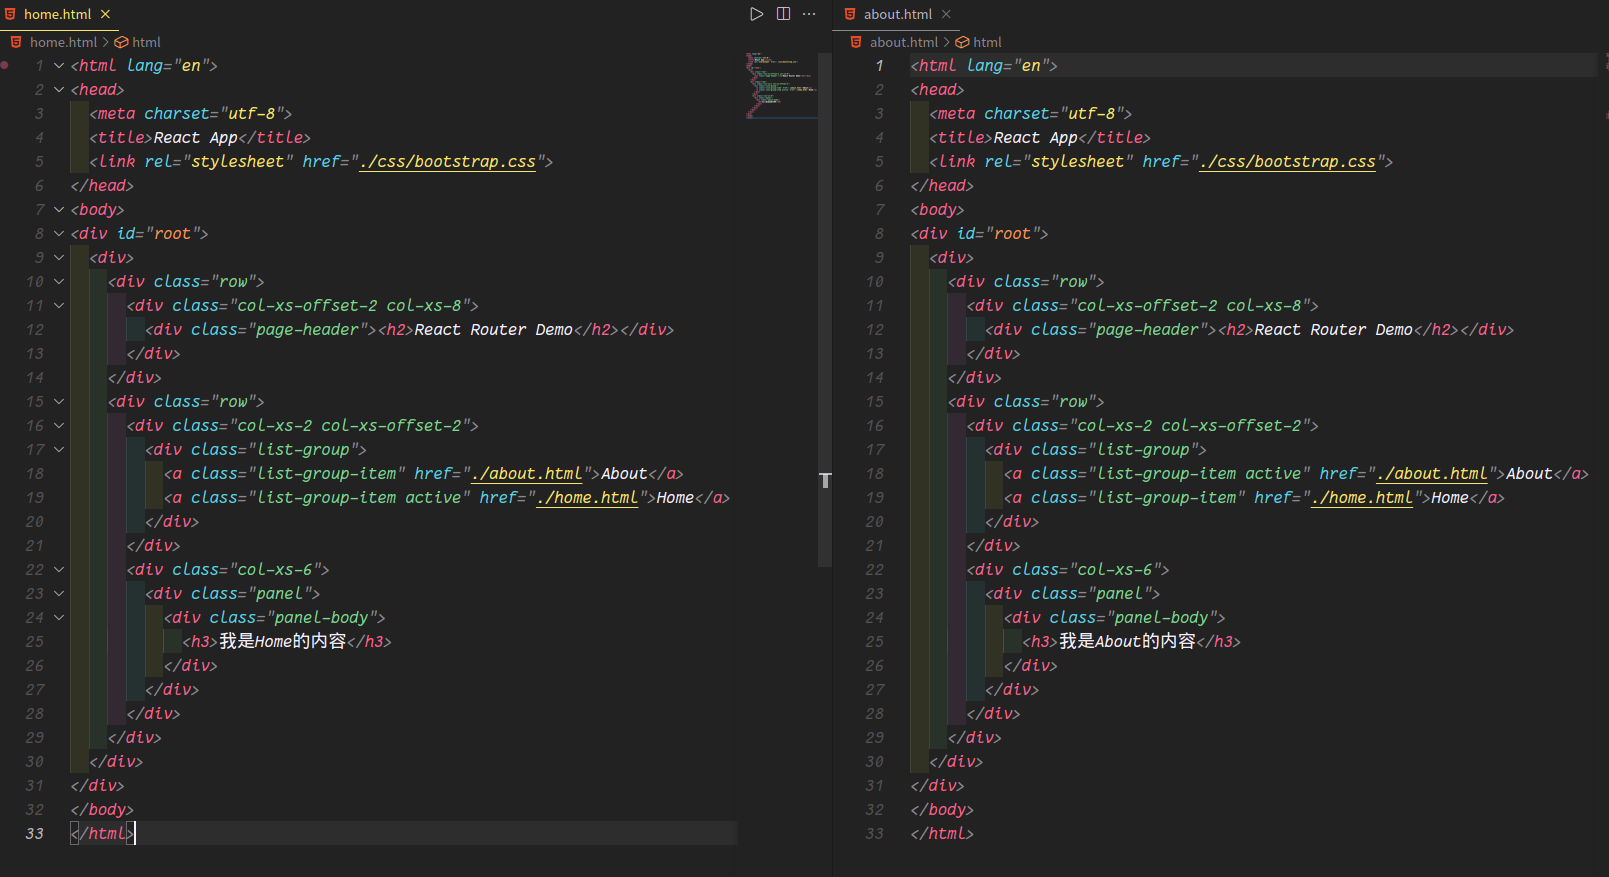1609x877 pixels.
Task: Click html breadcrumb in left editor
Action: [146, 42]
